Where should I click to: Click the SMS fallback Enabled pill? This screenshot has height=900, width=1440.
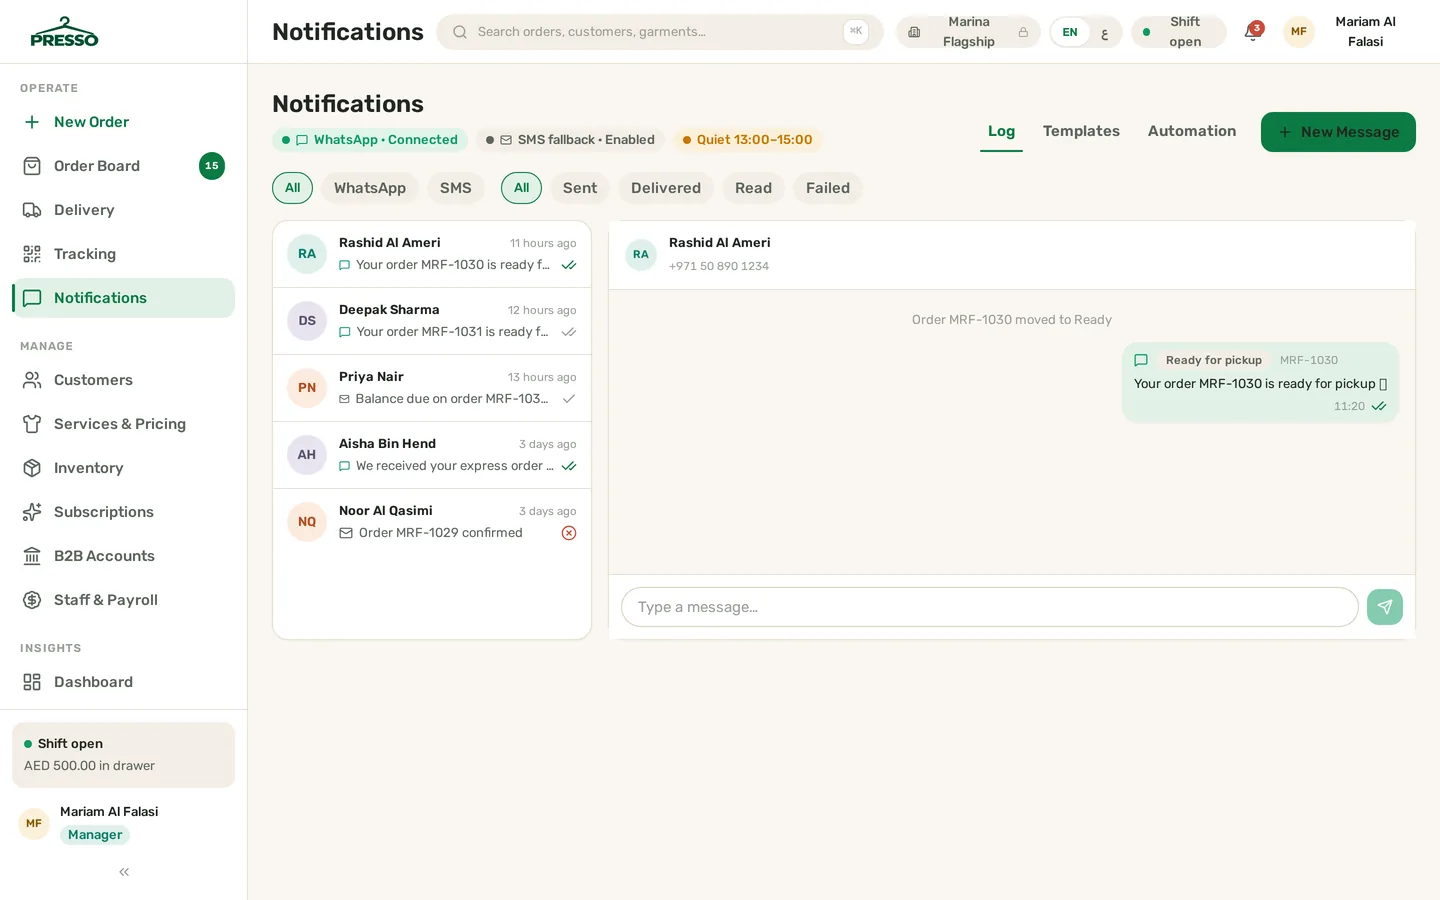pyautogui.click(x=570, y=140)
